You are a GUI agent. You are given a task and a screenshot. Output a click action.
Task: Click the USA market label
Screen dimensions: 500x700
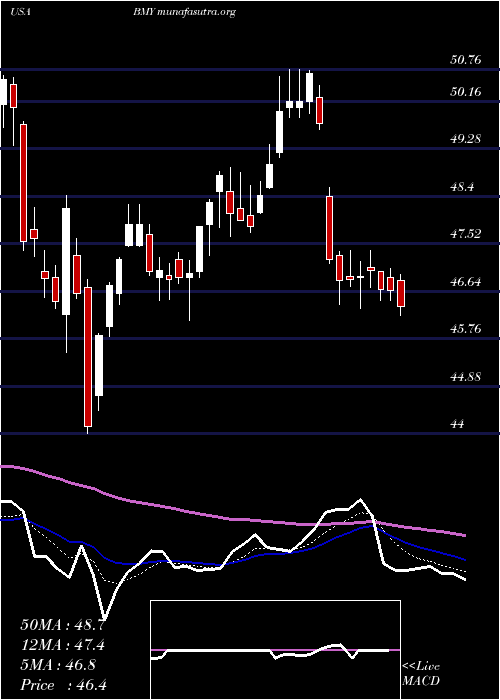point(20,12)
